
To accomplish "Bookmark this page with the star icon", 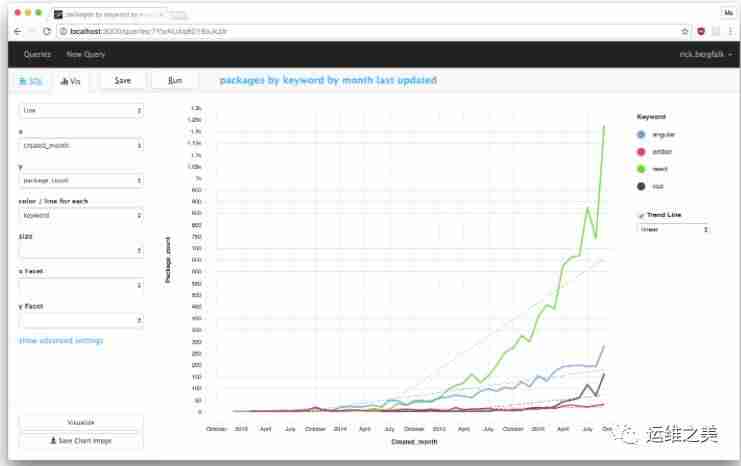I will (684, 31).
